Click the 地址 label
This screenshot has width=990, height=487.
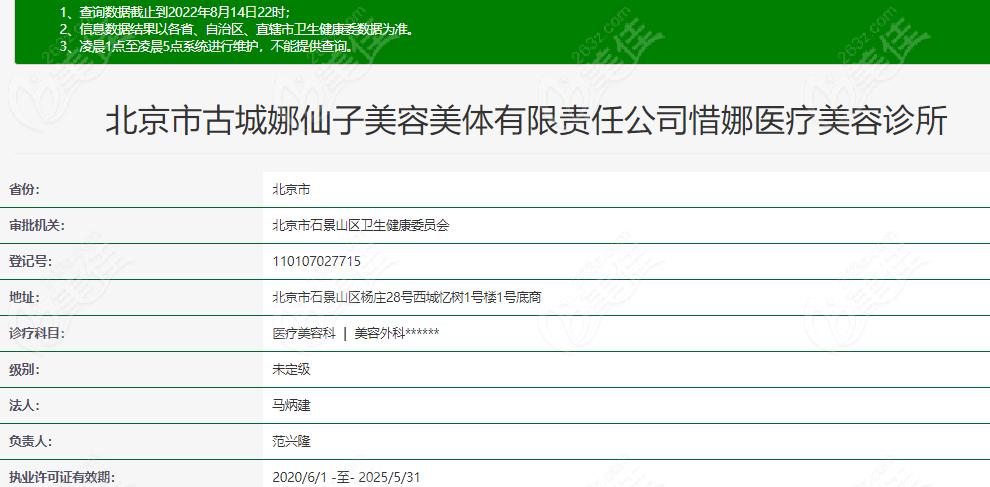click(24, 297)
